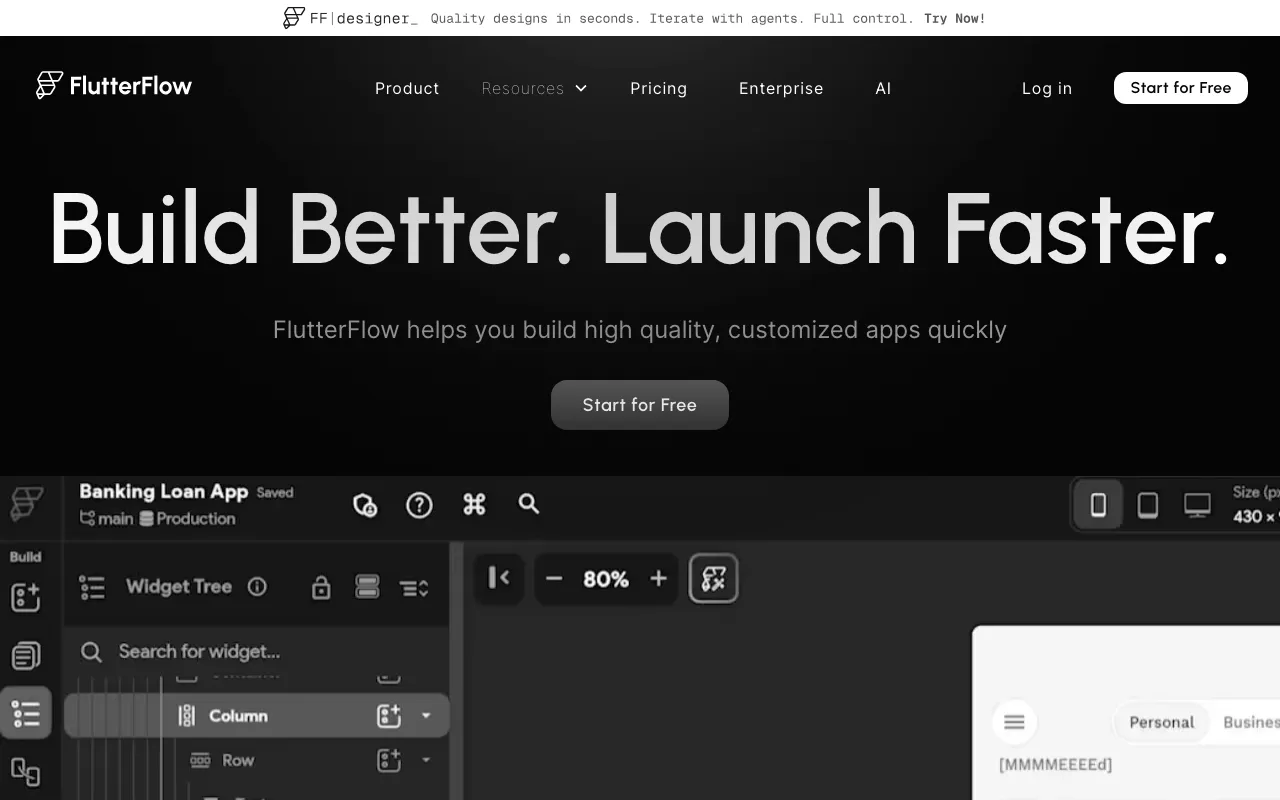Click the add child icon on Column row
Image resolution: width=1280 pixels, height=800 pixels.
[389, 716]
